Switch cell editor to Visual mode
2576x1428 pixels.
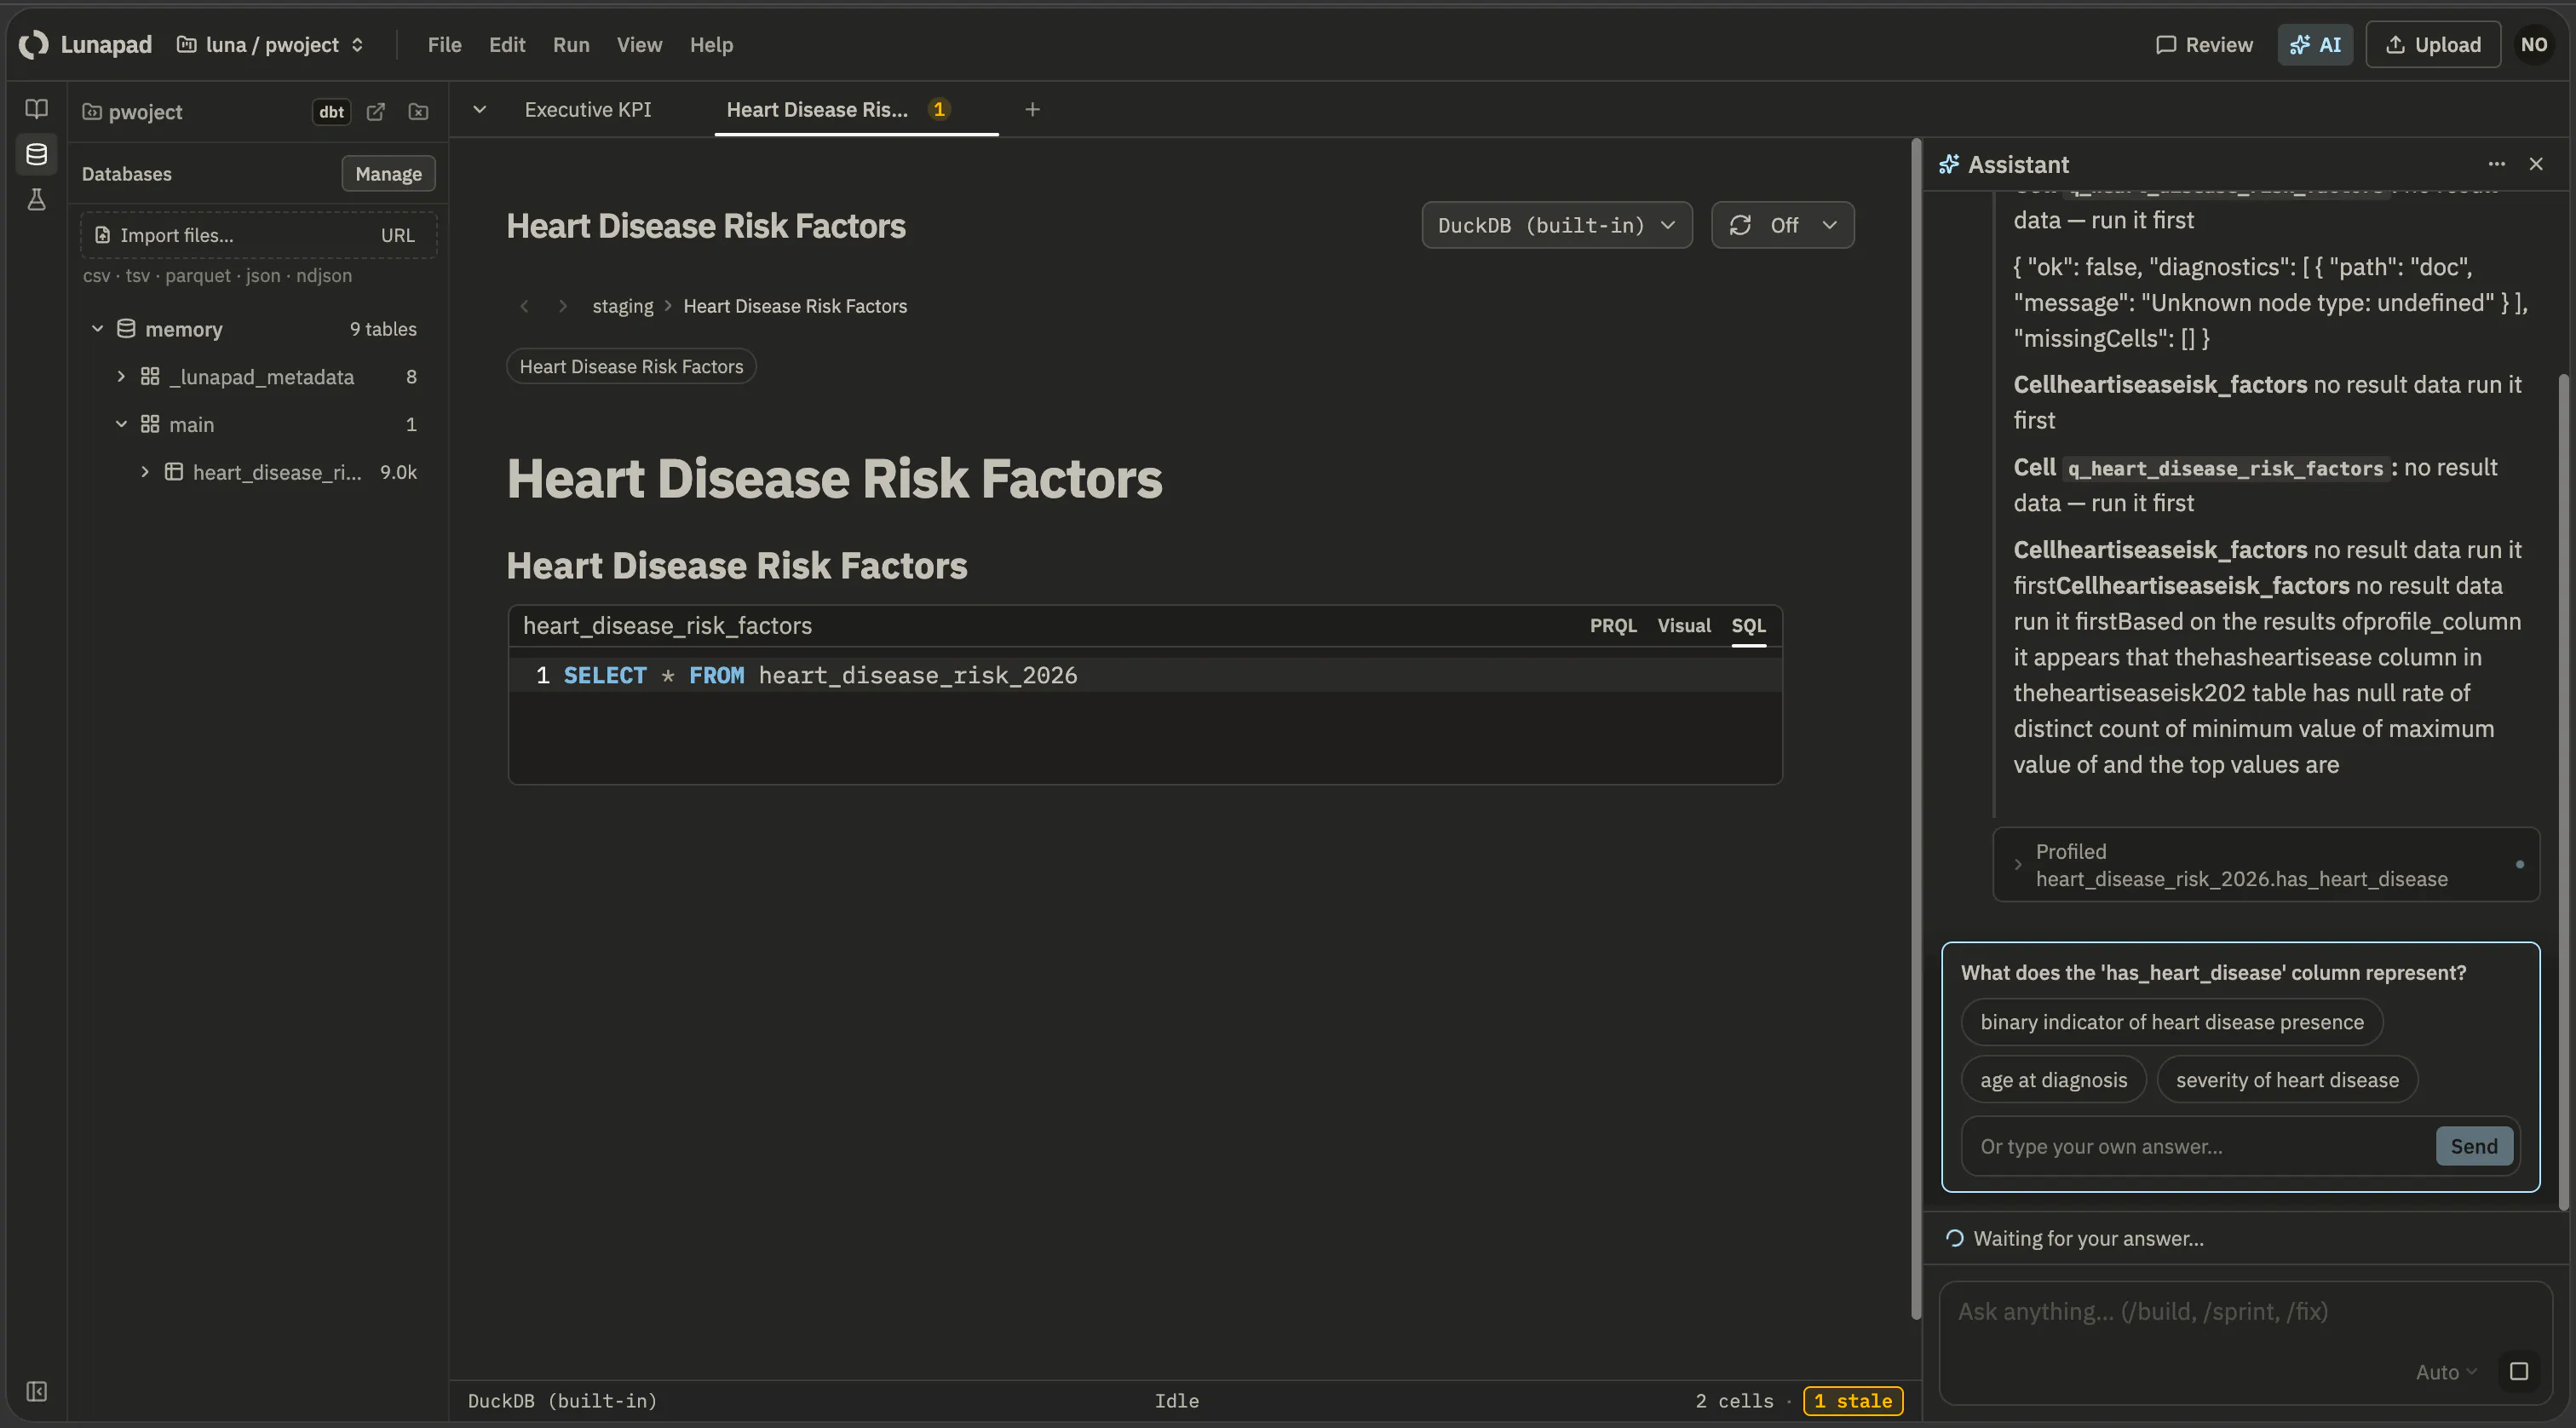[x=1684, y=626]
